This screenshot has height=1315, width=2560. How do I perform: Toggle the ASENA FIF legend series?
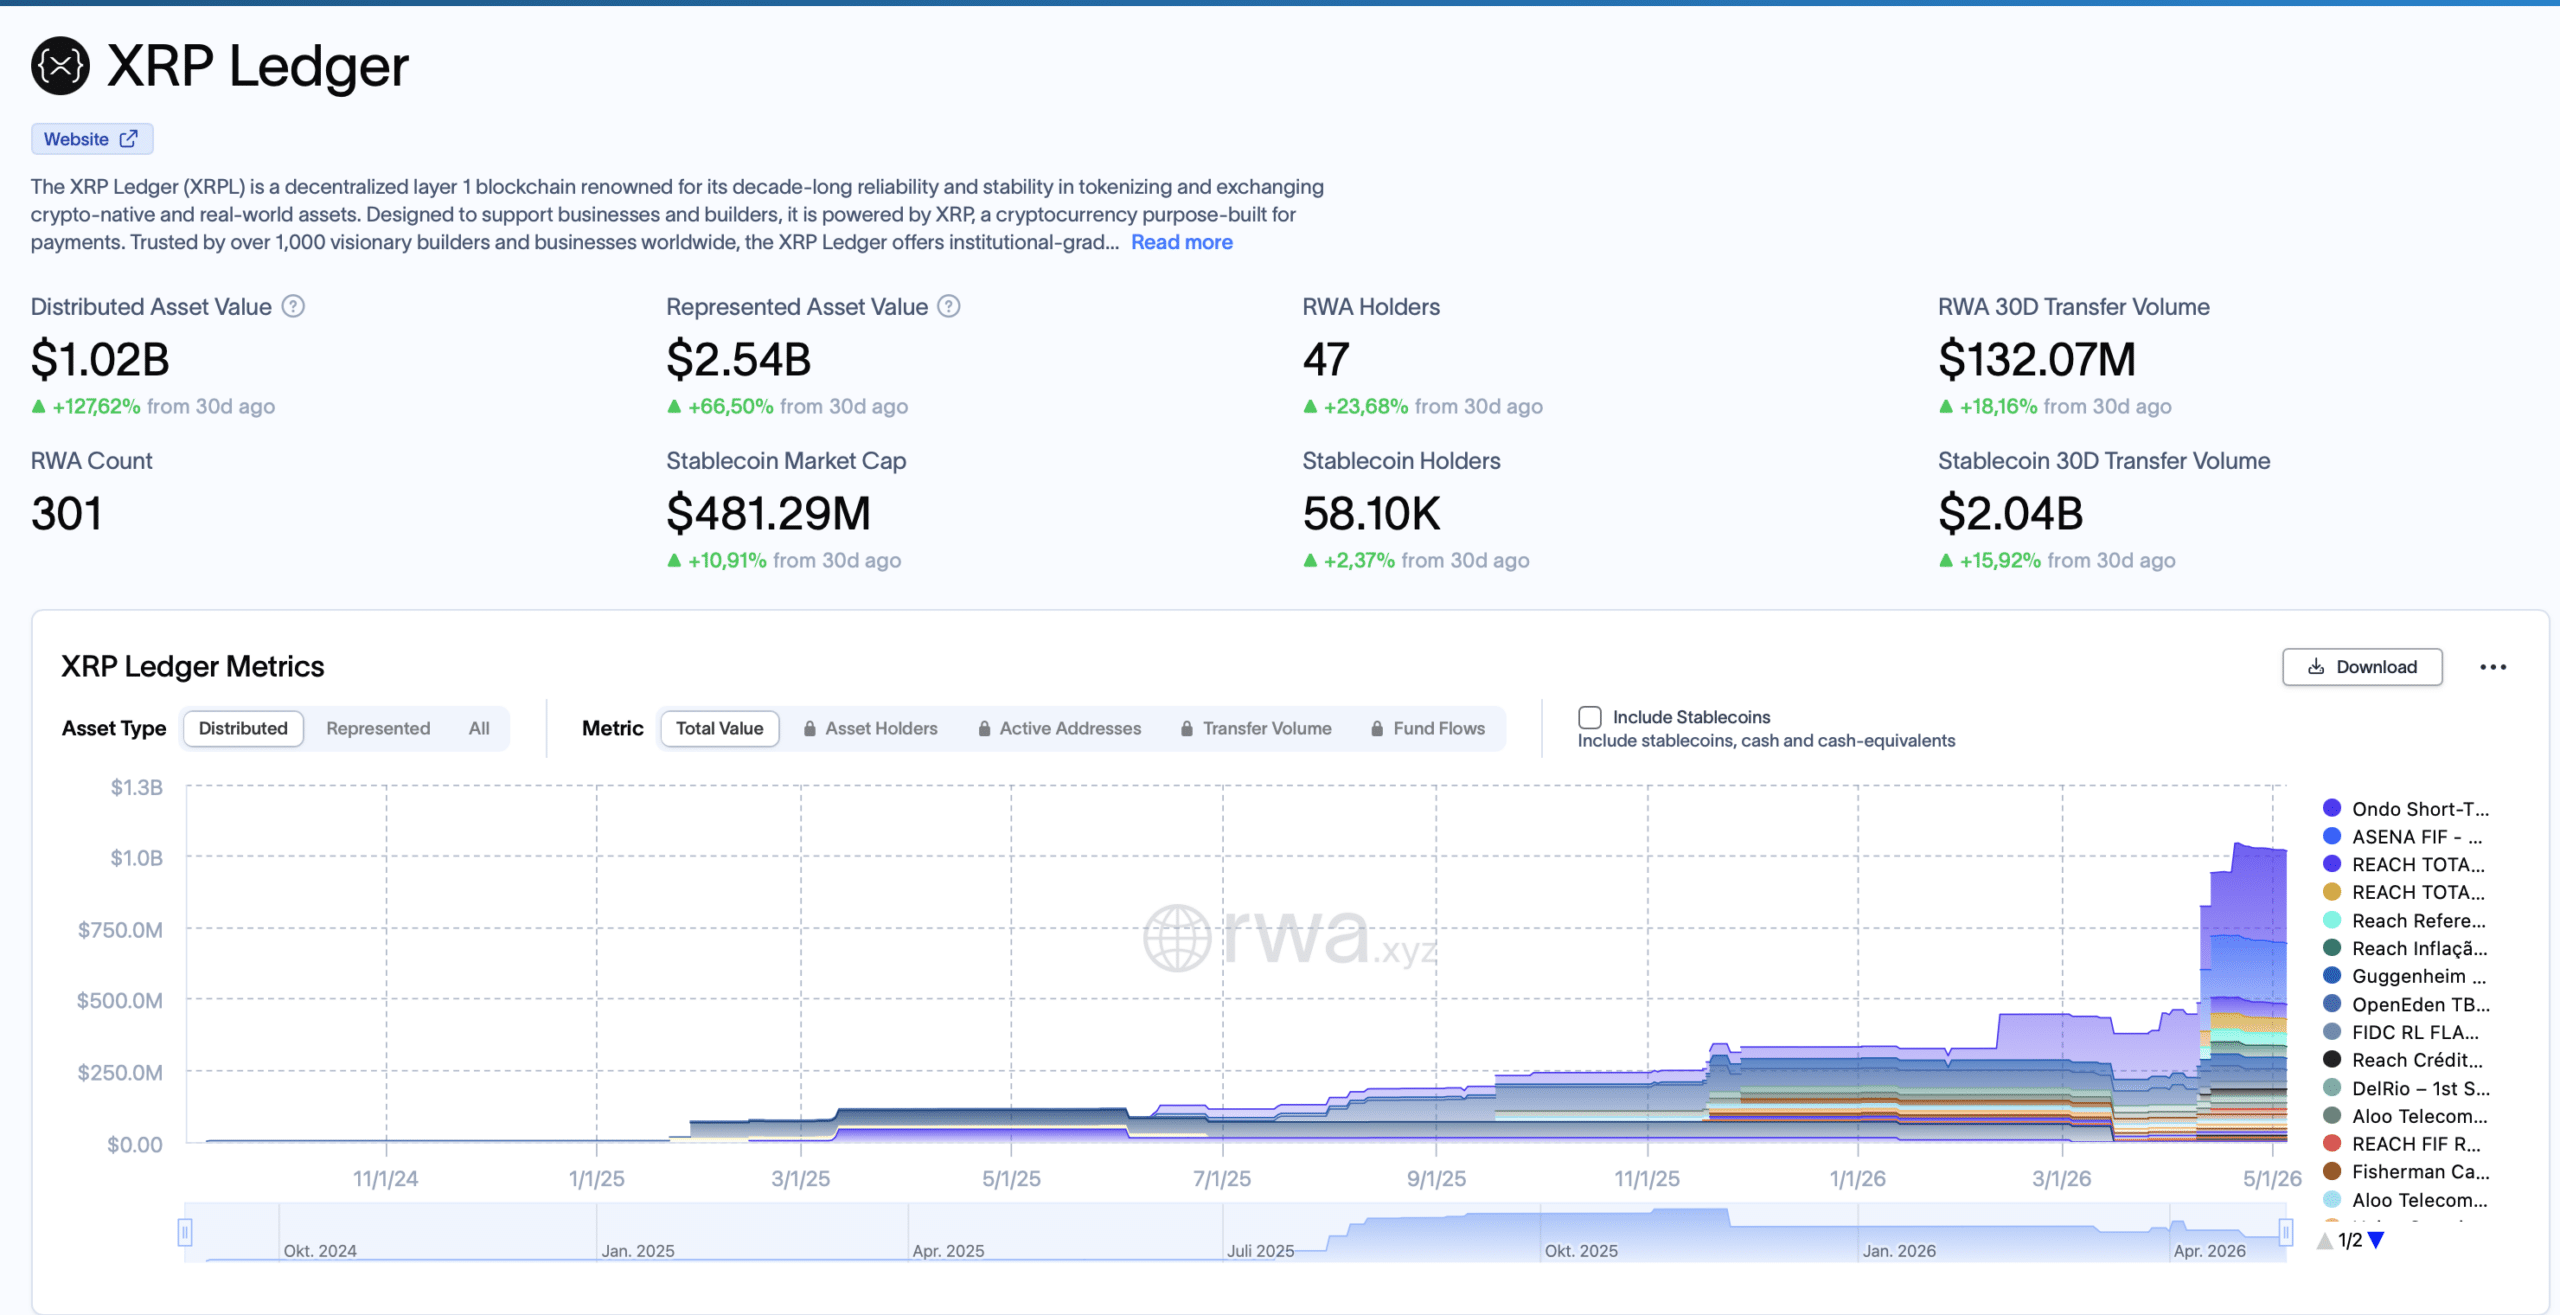(x=2403, y=837)
